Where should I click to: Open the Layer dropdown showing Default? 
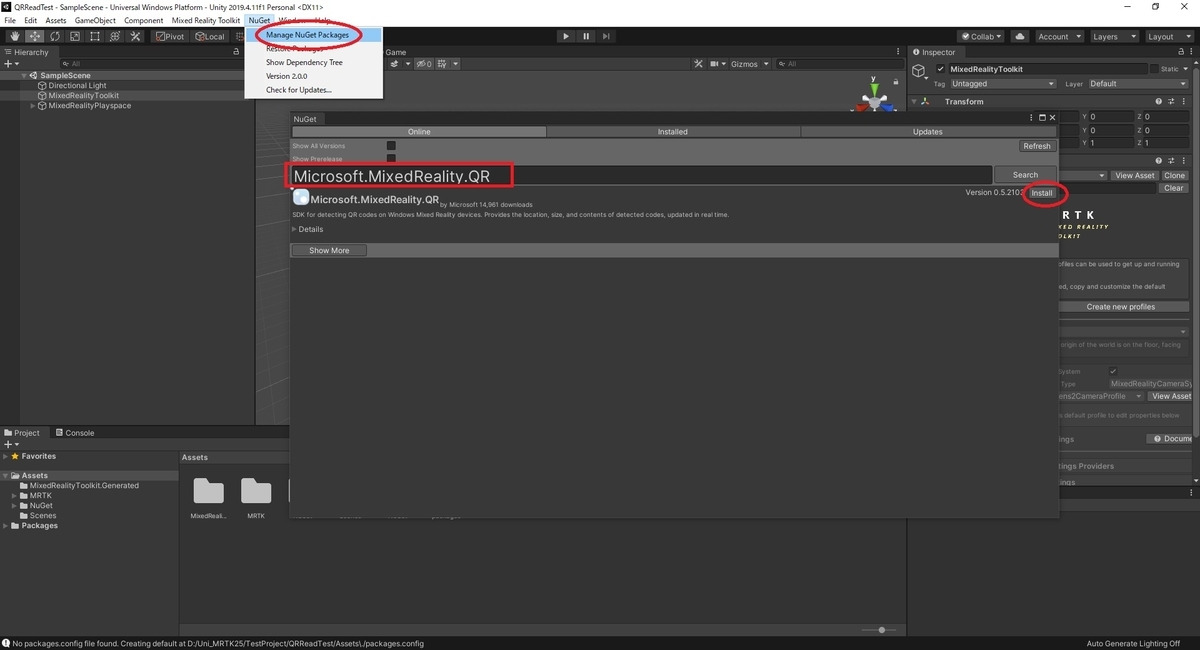[x=1138, y=84]
